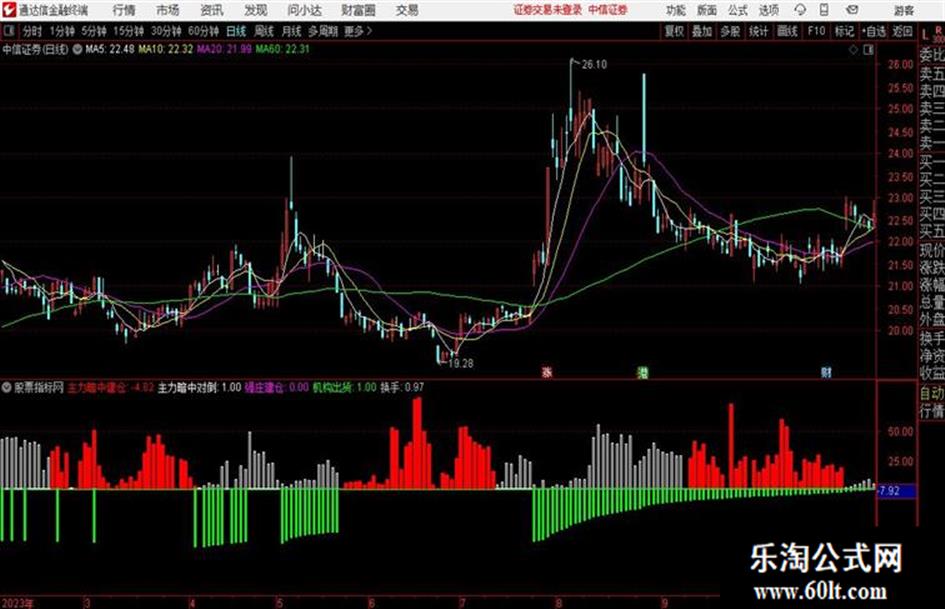Click the 港 event marker
945x609 pixels.
[643, 372]
